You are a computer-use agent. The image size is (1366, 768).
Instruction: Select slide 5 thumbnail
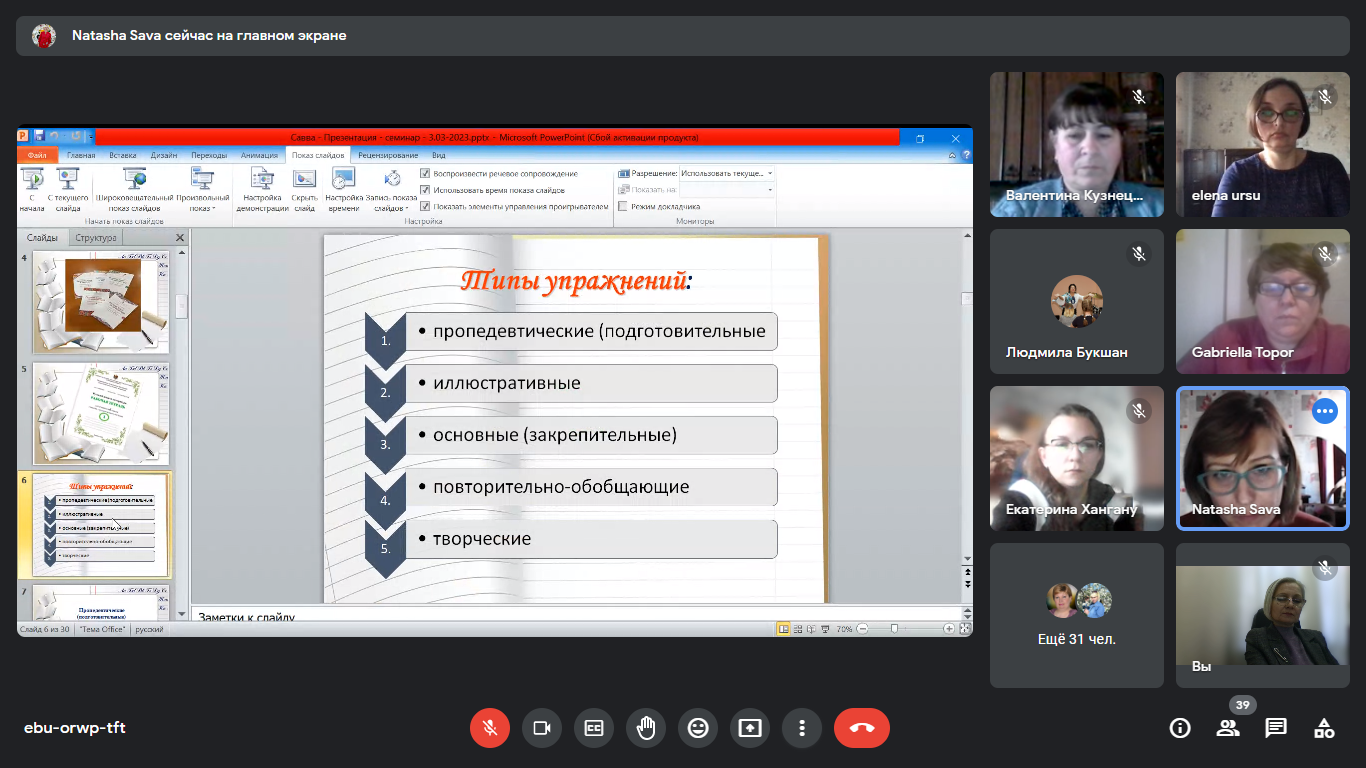(101, 413)
